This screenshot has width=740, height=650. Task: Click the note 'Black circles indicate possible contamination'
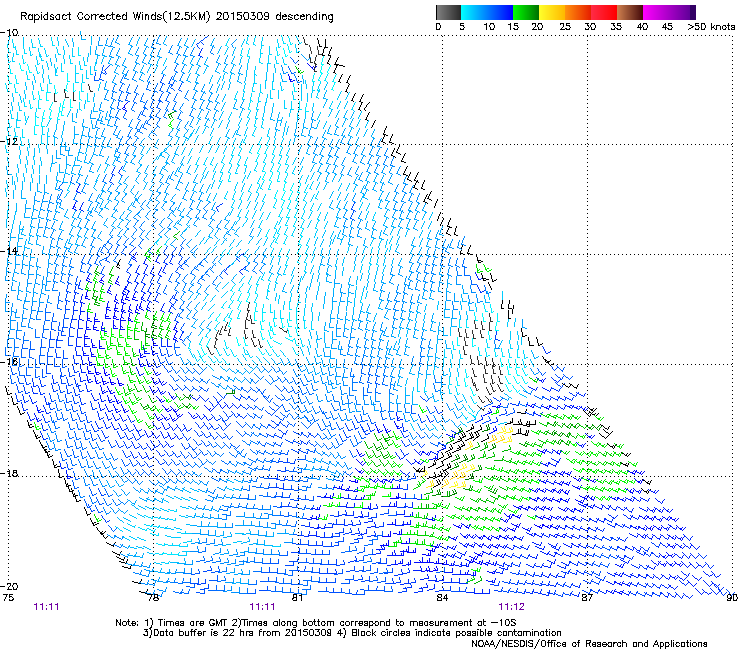pyautogui.click(x=456, y=633)
